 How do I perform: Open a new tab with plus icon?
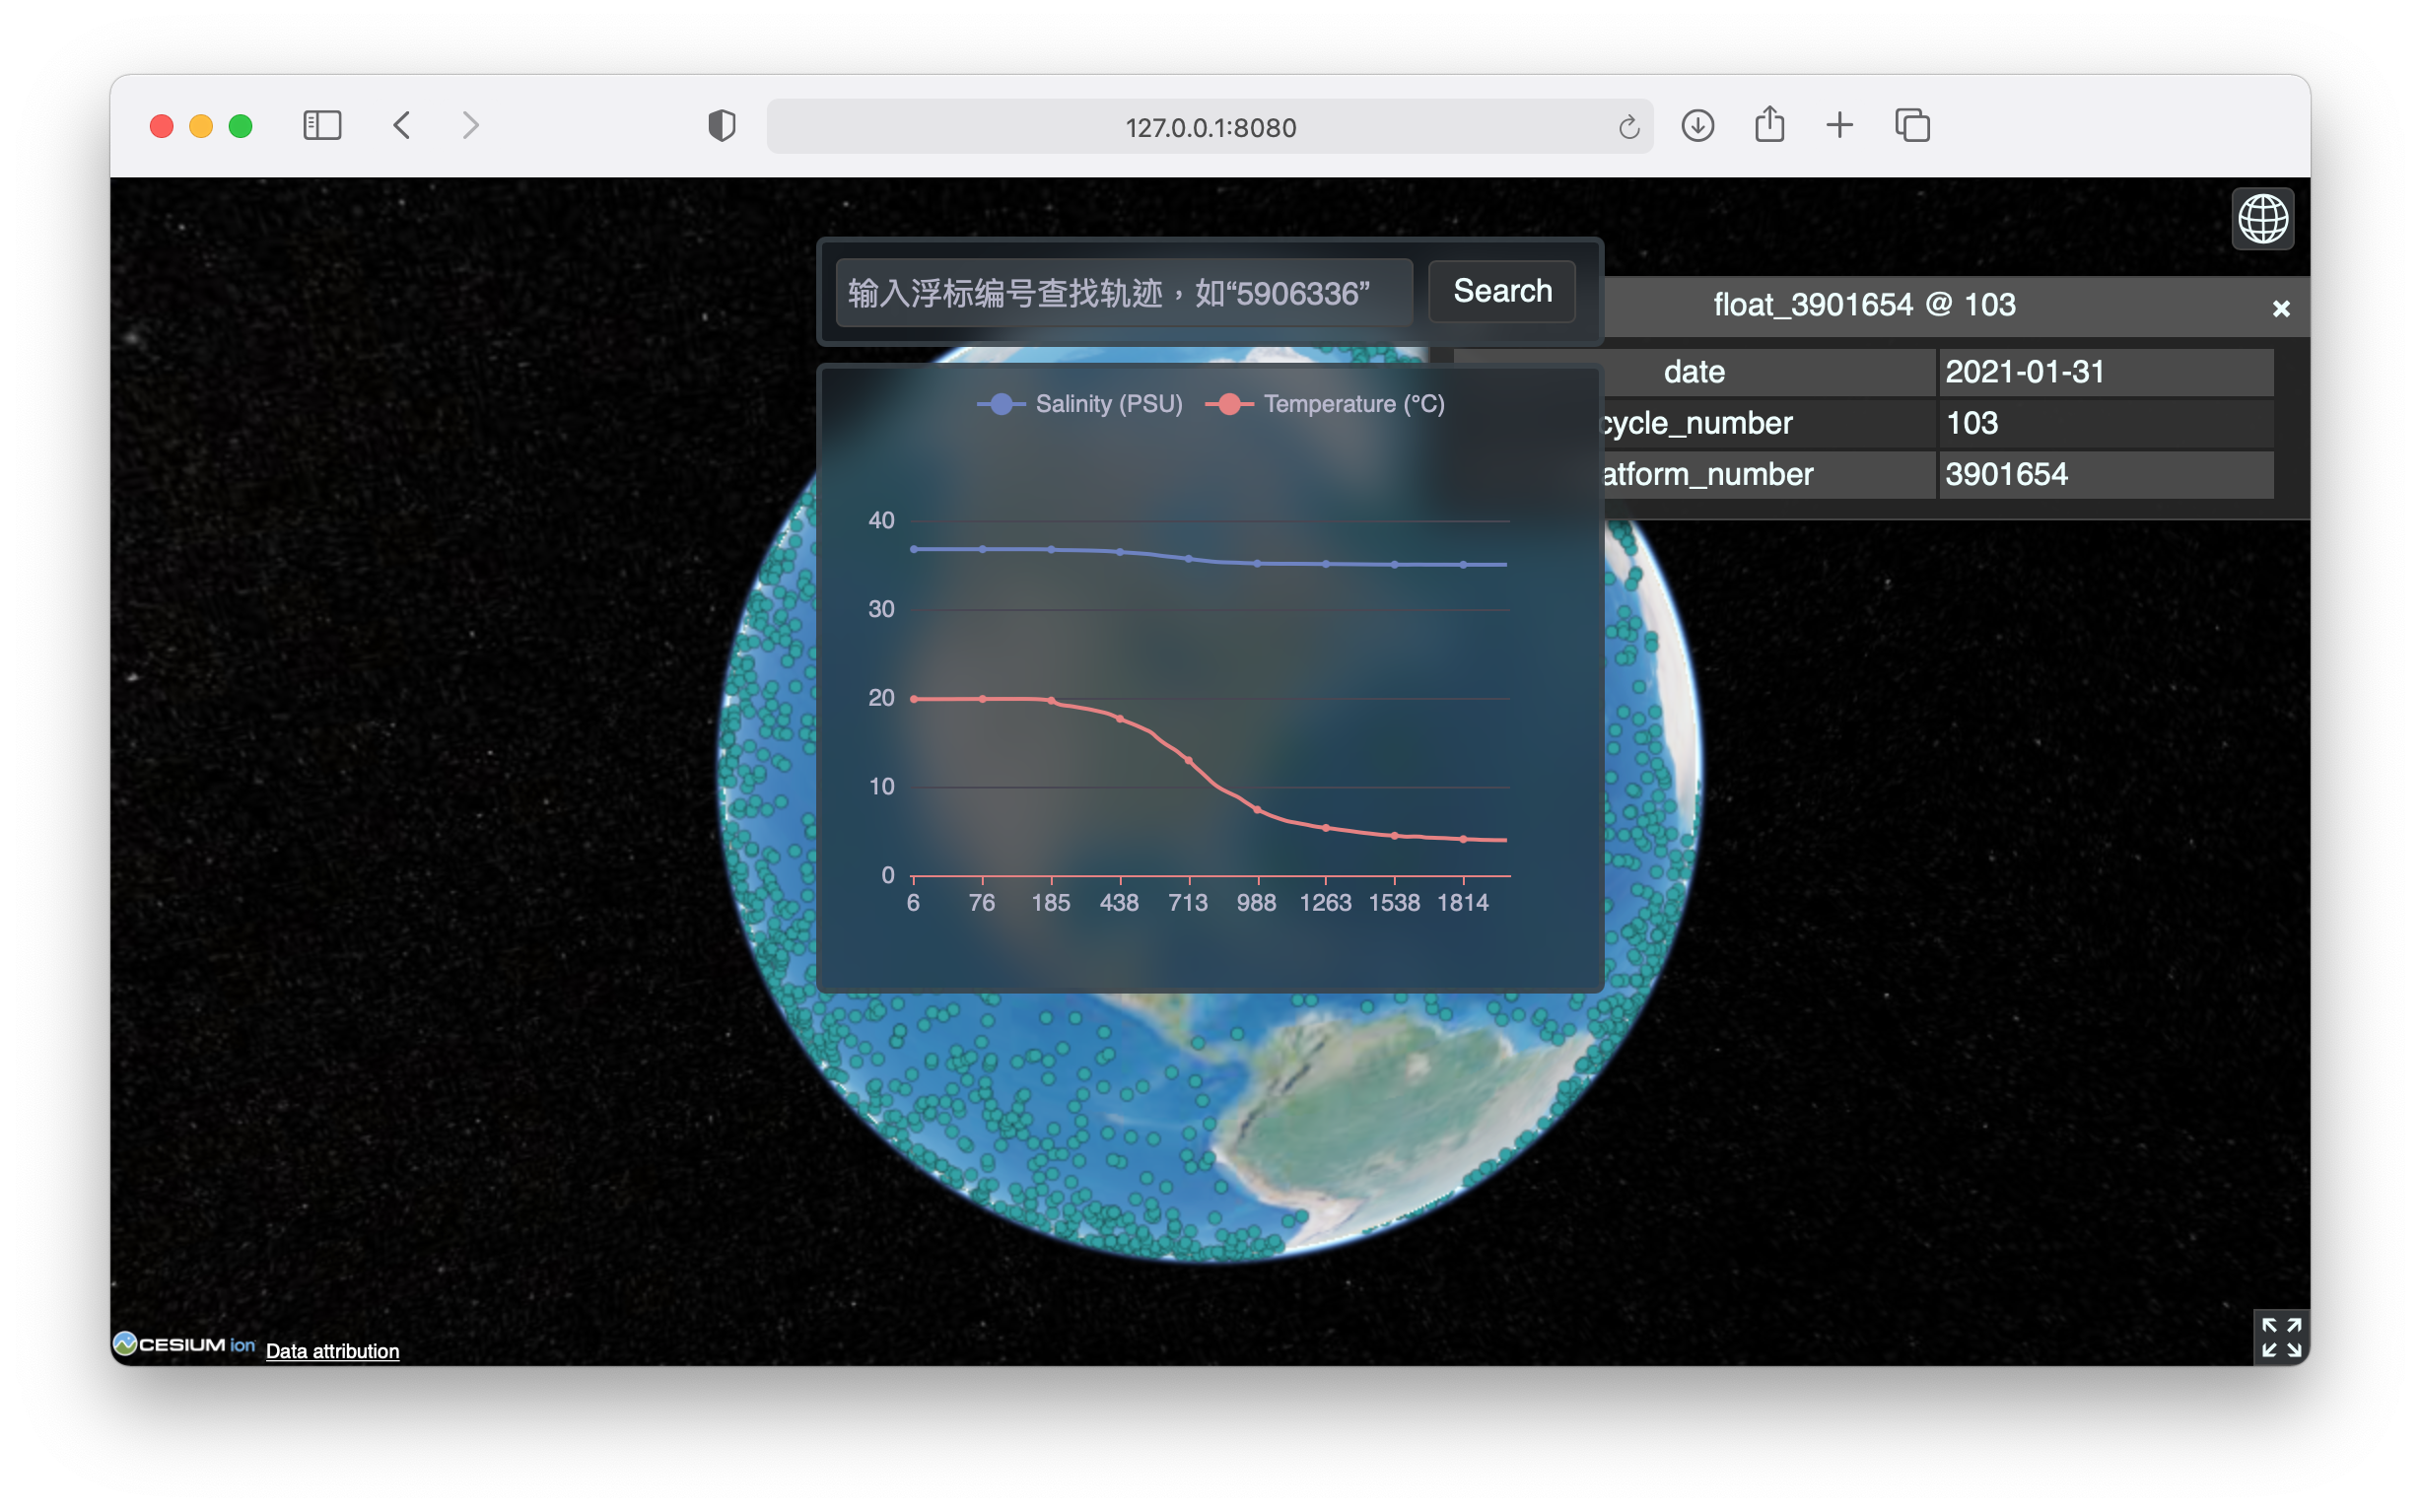tap(1839, 126)
